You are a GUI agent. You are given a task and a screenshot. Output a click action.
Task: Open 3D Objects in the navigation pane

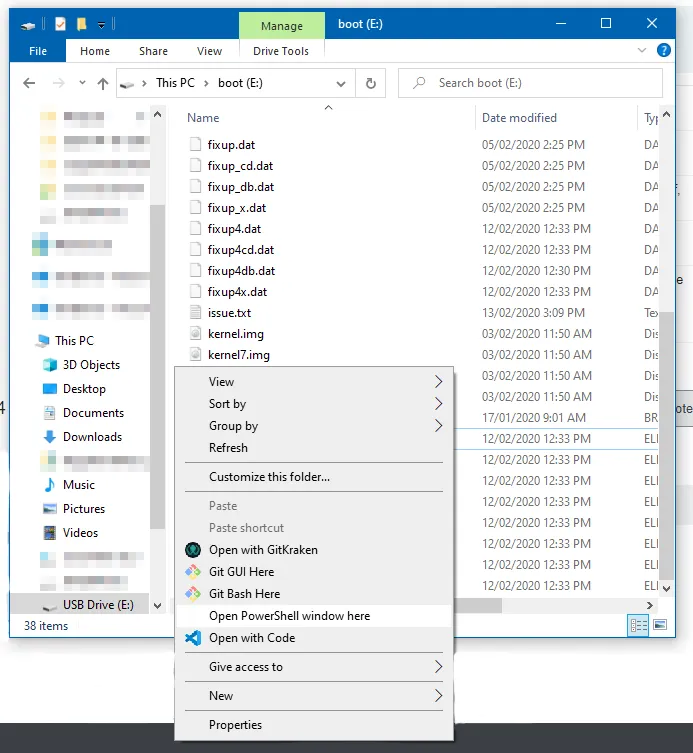[x=91, y=365]
